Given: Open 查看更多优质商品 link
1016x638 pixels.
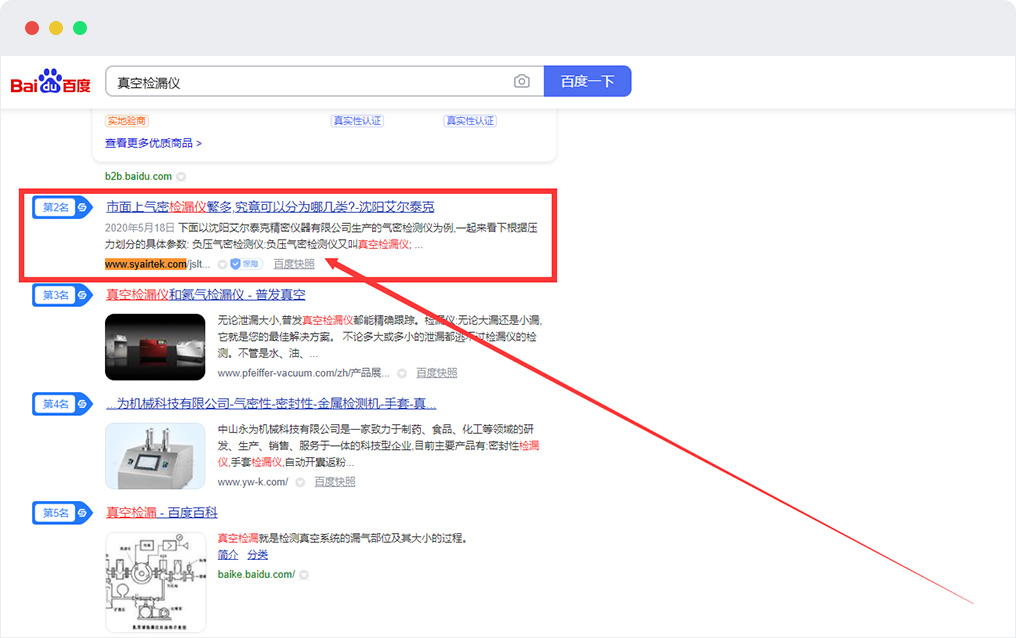Looking at the screenshot, I should click(153, 143).
